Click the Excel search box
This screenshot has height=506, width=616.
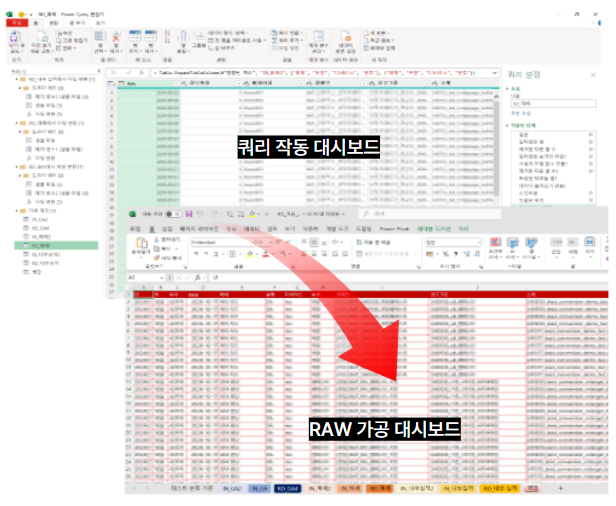(x=430, y=214)
